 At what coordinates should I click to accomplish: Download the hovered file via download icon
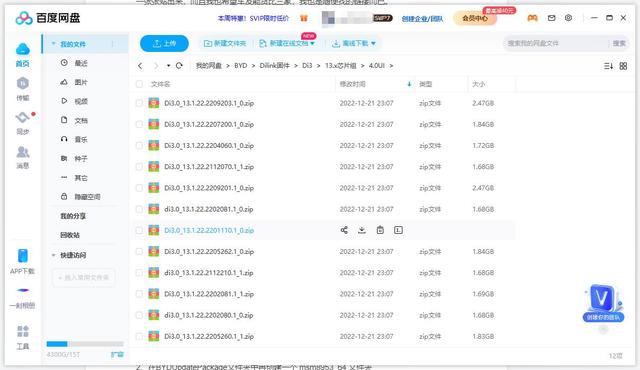[362, 230]
